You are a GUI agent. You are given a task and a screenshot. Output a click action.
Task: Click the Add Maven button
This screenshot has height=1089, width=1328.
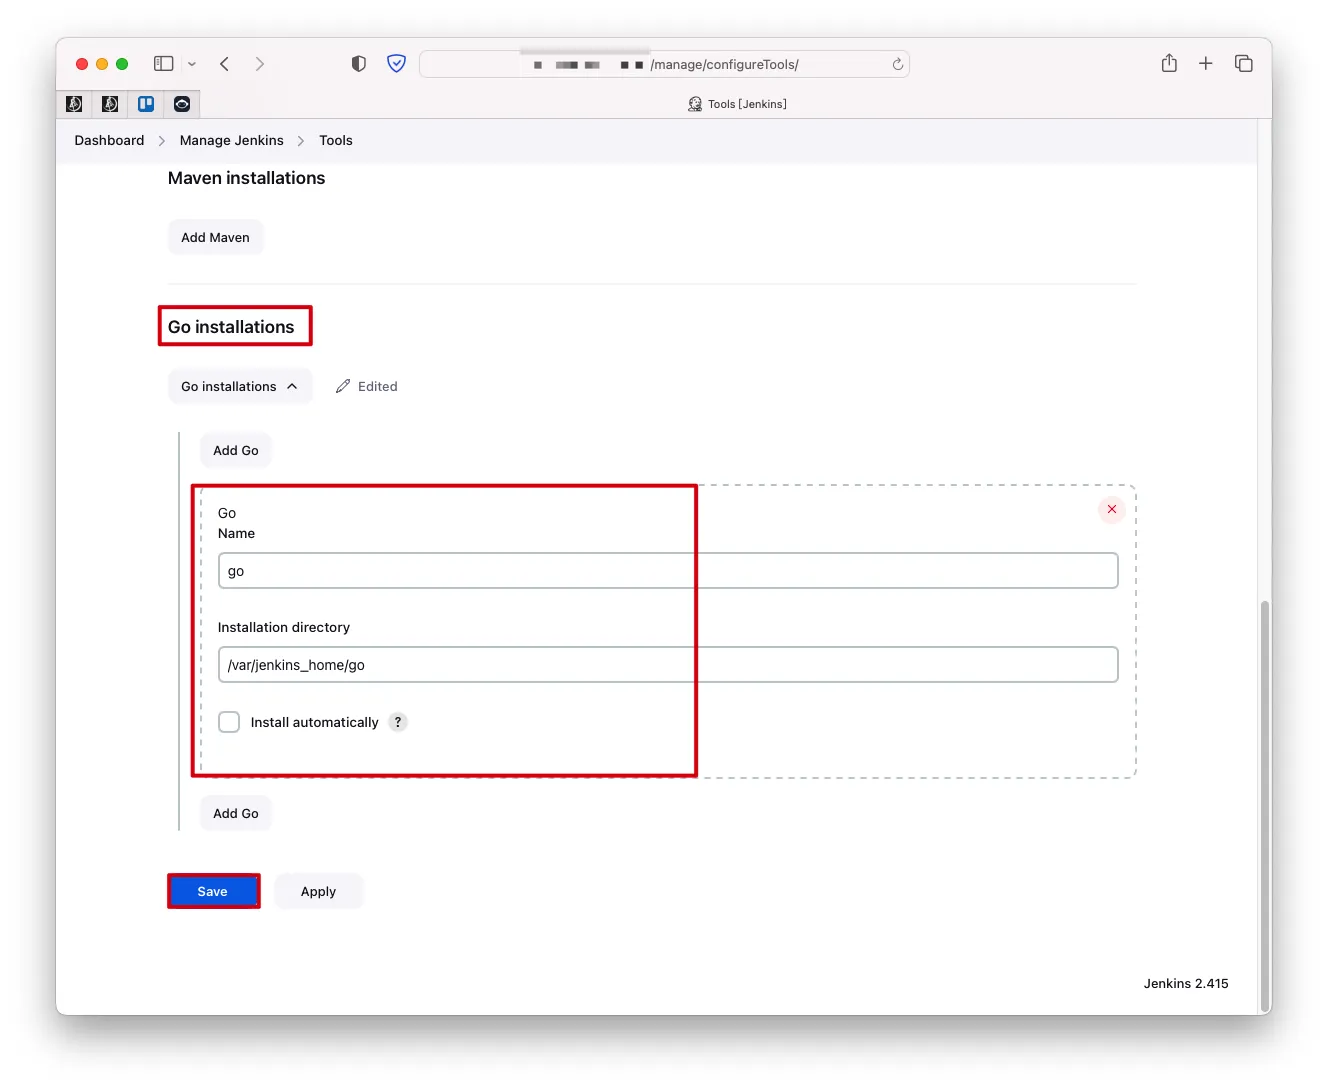215,238
